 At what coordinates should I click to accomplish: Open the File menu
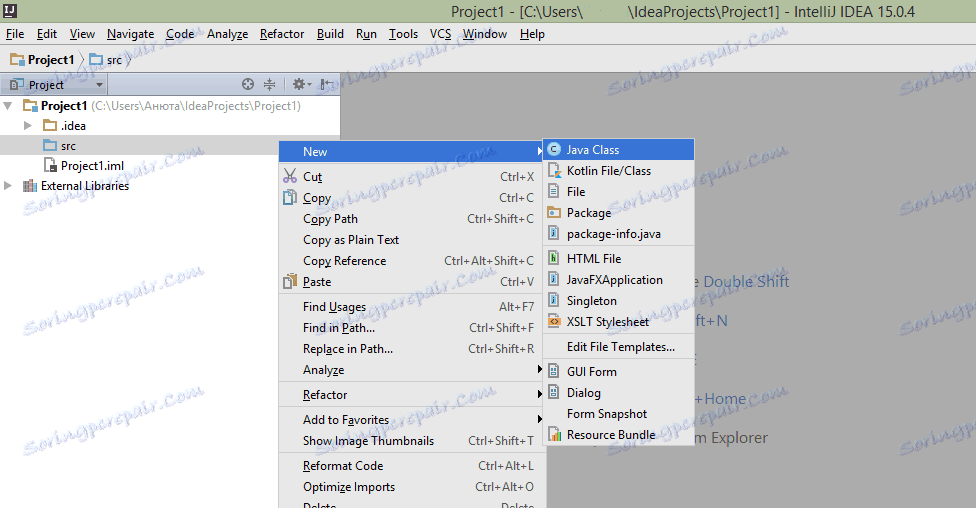[15, 34]
